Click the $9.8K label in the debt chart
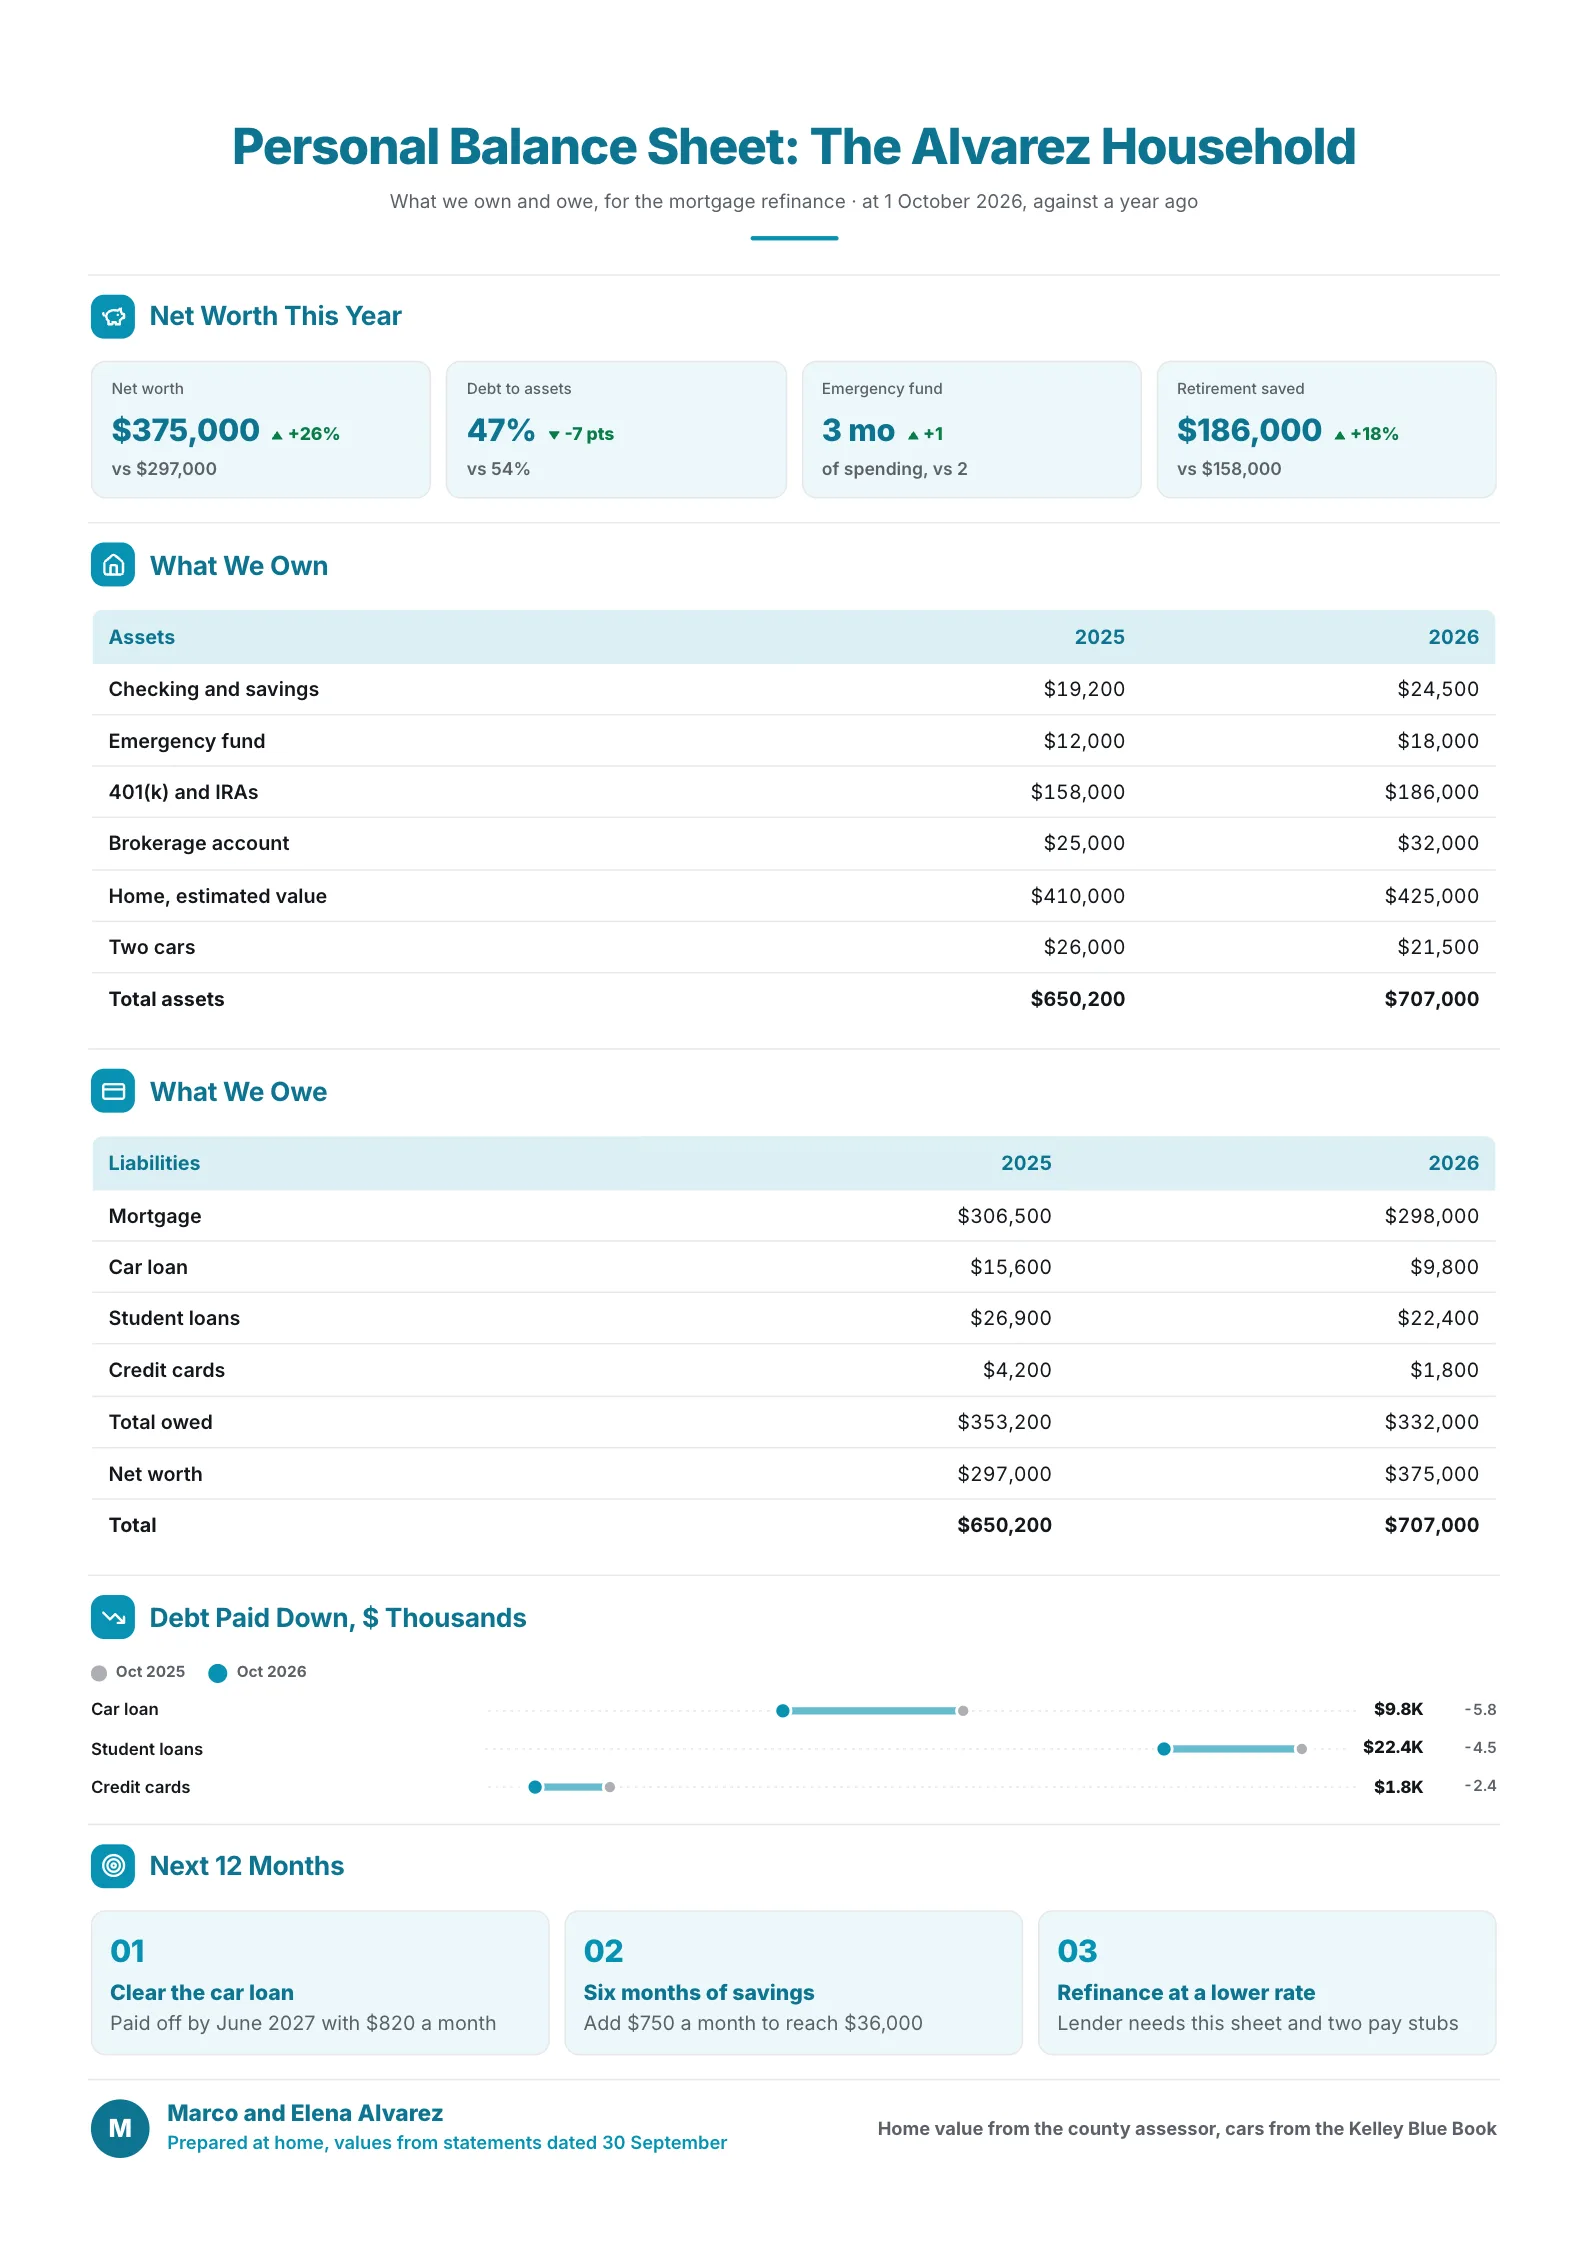The width and height of the screenshot is (1588, 2246). 1398,1709
